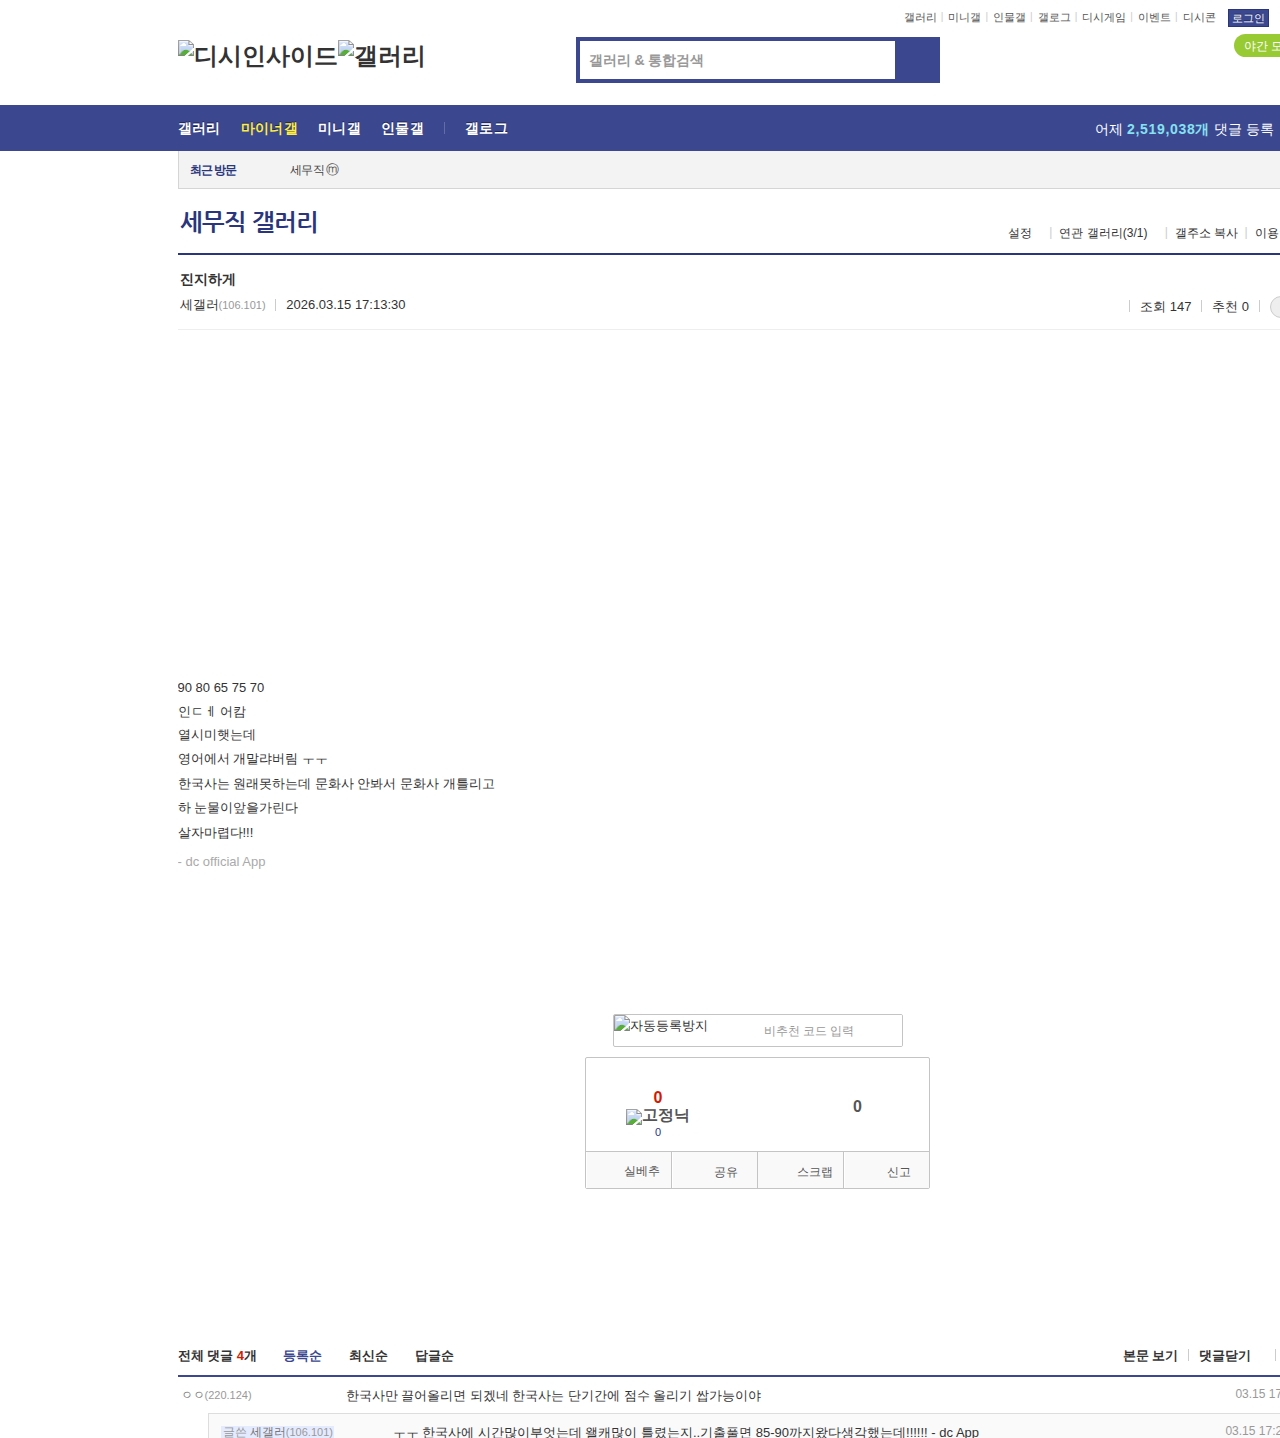1280x1438 pixels.
Task: Click the 고정닉 recommend icon
Action: click(x=657, y=1116)
